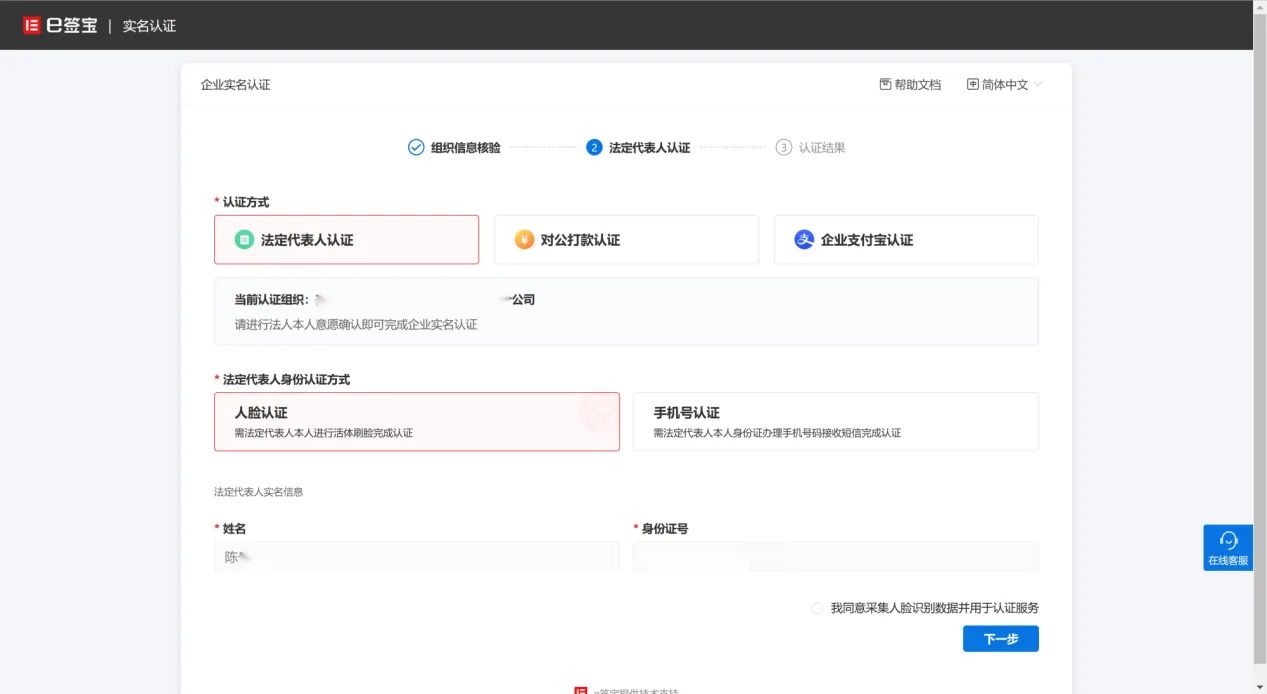Click the language globe icon beside 简体中文
Screen dimensions: 1267x694
[973, 85]
